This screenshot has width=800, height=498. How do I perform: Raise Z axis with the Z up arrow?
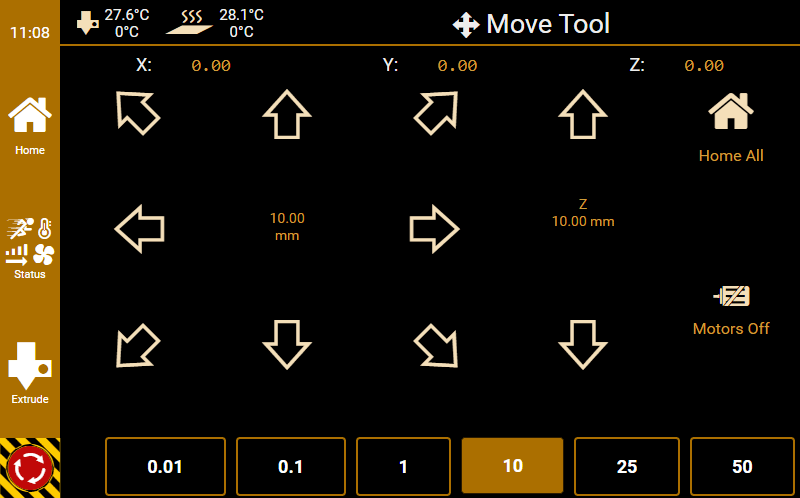click(583, 114)
